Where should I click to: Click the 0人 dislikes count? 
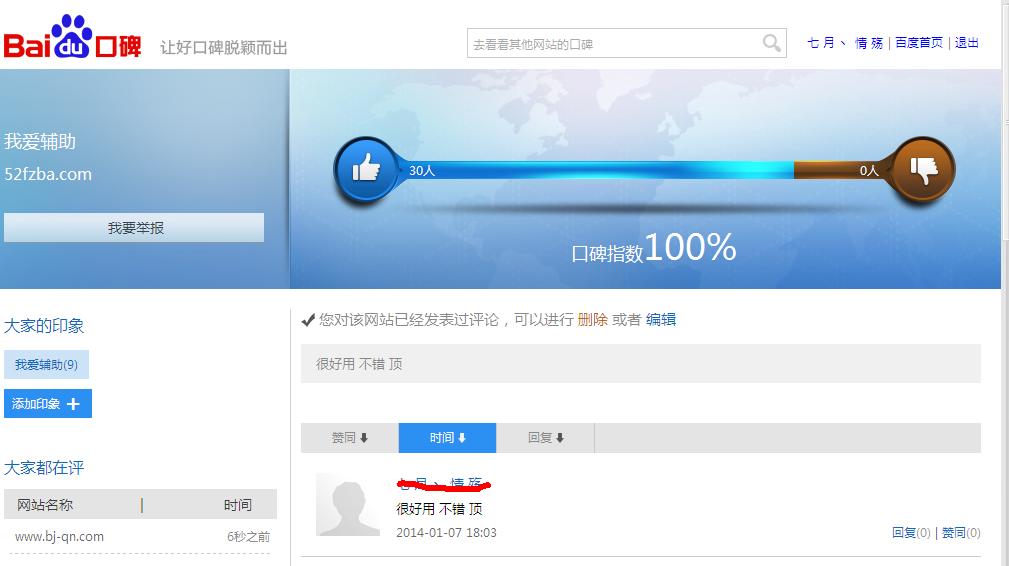[869, 170]
